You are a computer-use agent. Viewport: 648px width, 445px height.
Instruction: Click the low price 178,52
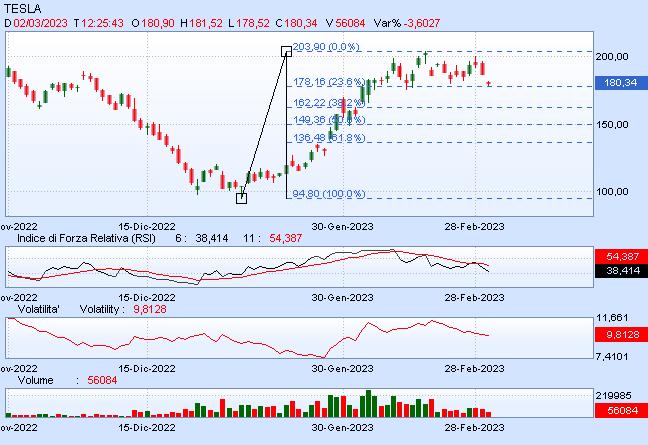coord(253,23)
